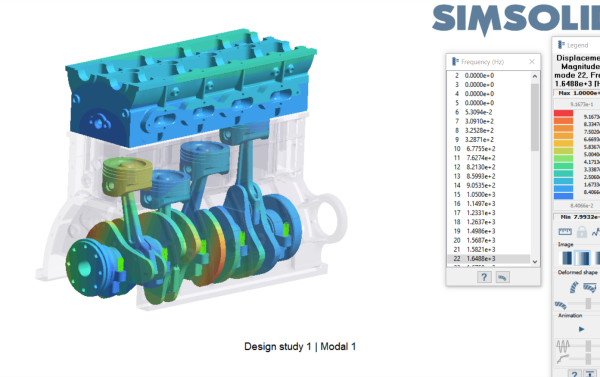Click the slider handle next to the curve icon
The width and height of the screenshot is (600, 377).
[x=588, y=359]
